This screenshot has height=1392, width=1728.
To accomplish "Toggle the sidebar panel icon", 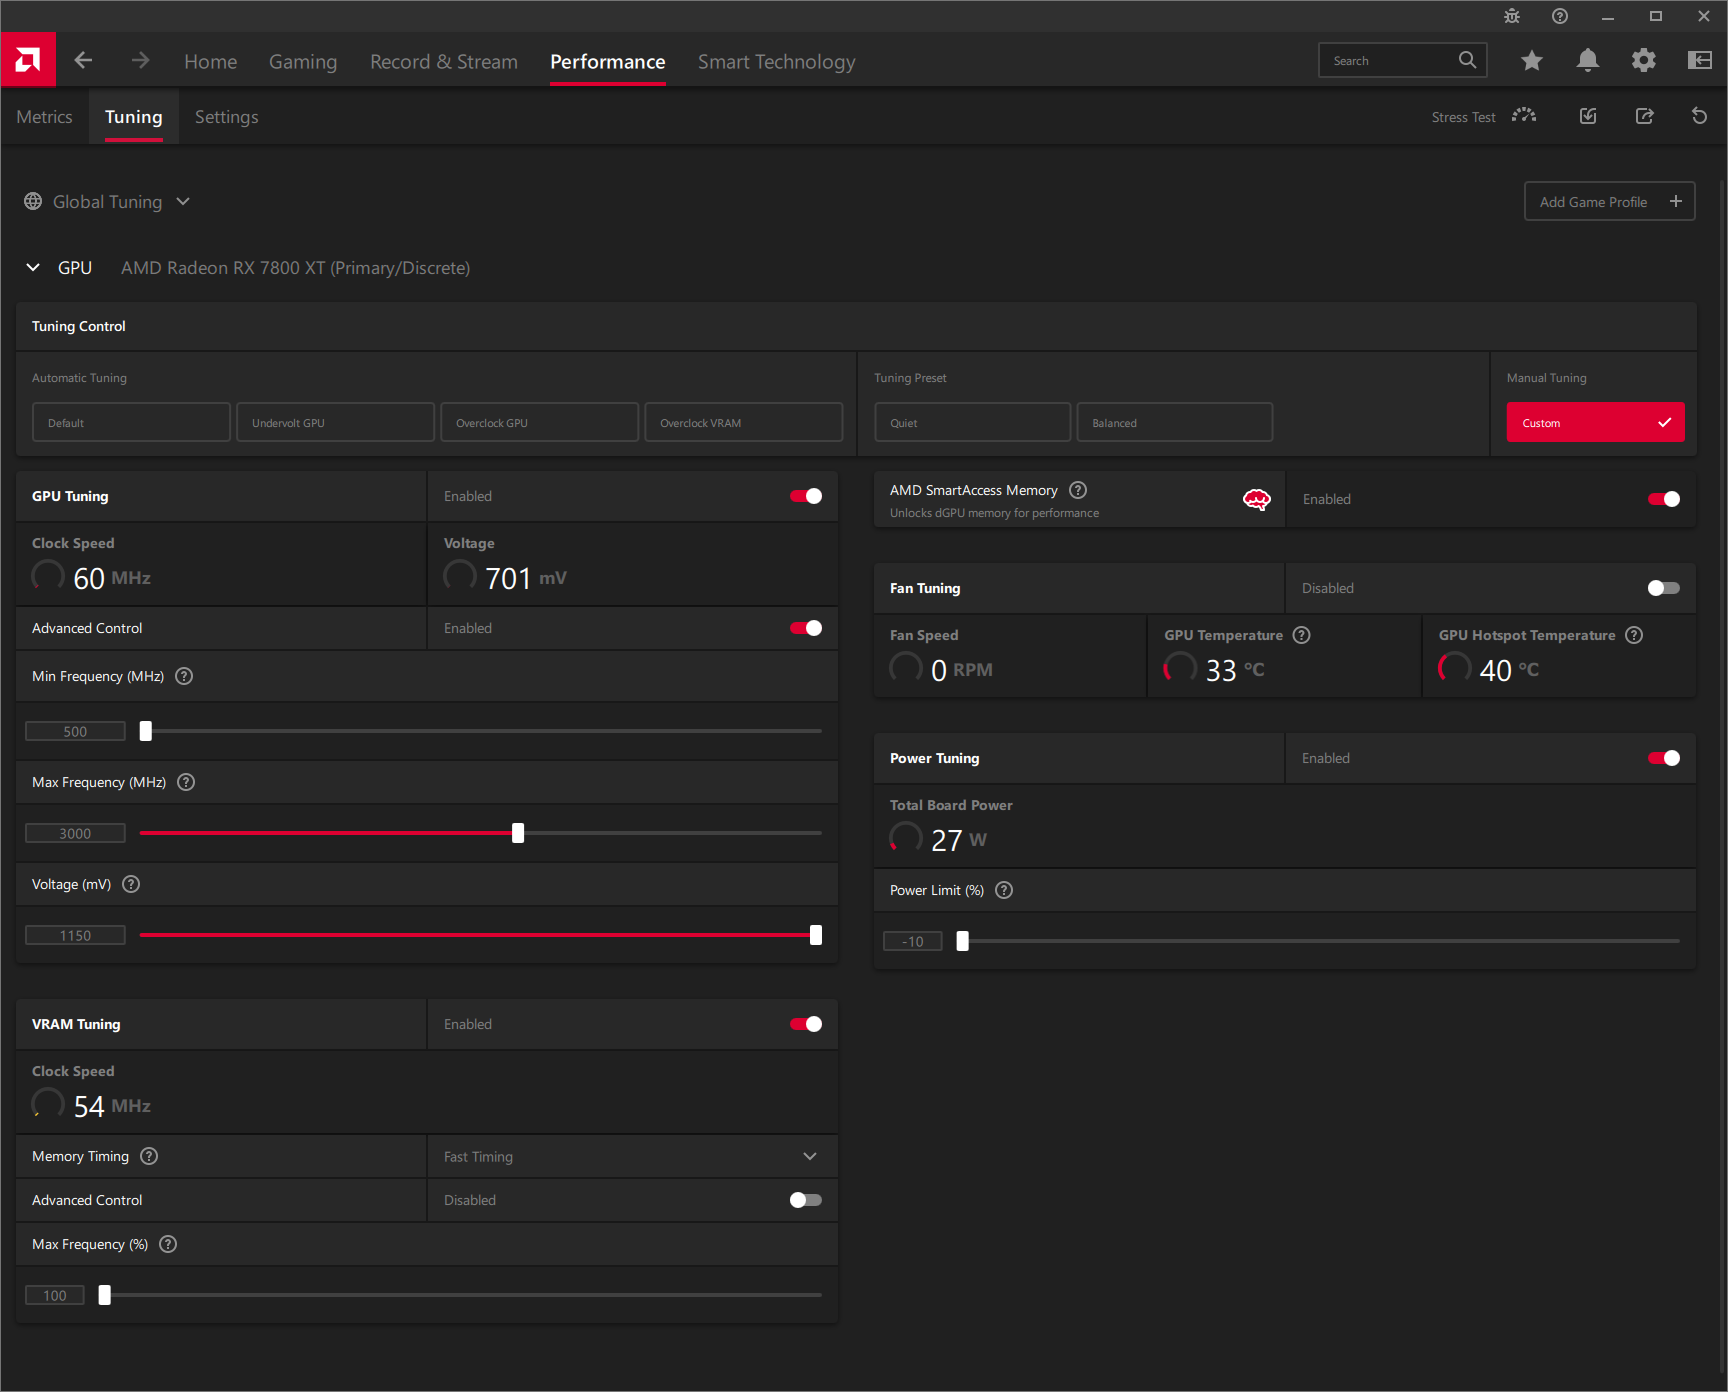I will [x=1699, y=61].
